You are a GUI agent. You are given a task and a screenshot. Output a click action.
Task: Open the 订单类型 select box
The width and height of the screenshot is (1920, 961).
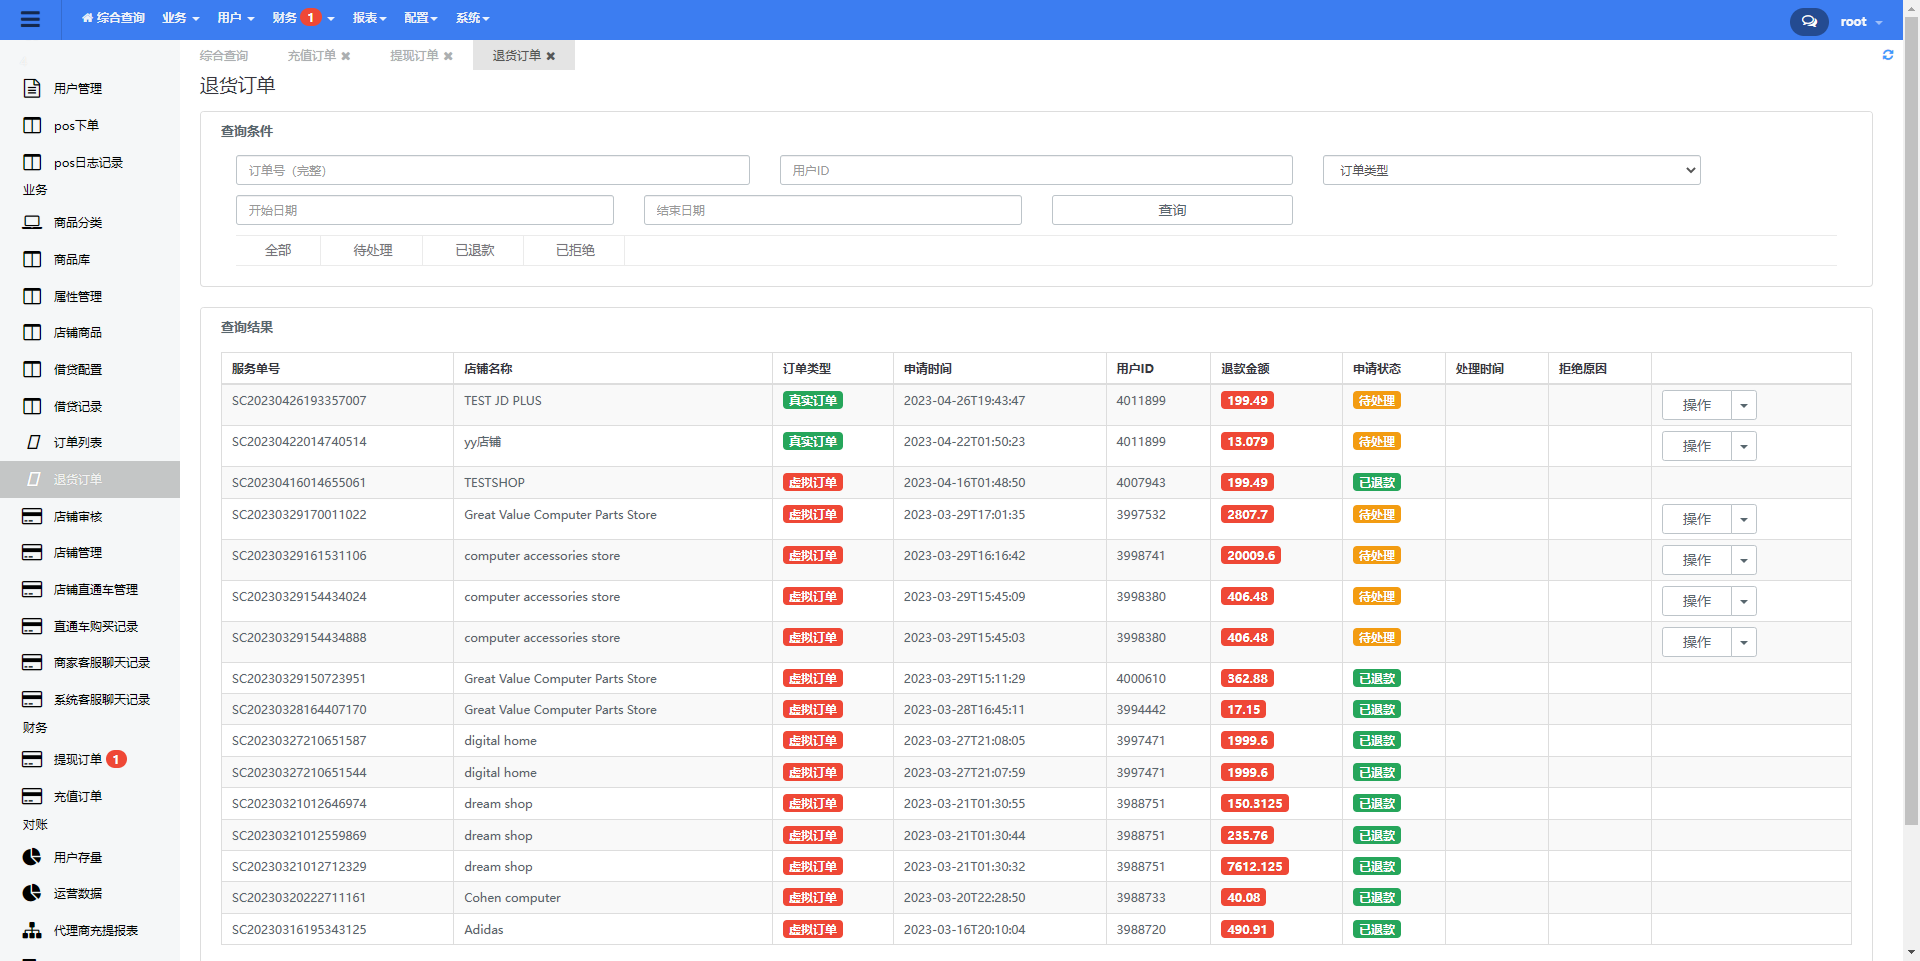[x=1511, y=170]
